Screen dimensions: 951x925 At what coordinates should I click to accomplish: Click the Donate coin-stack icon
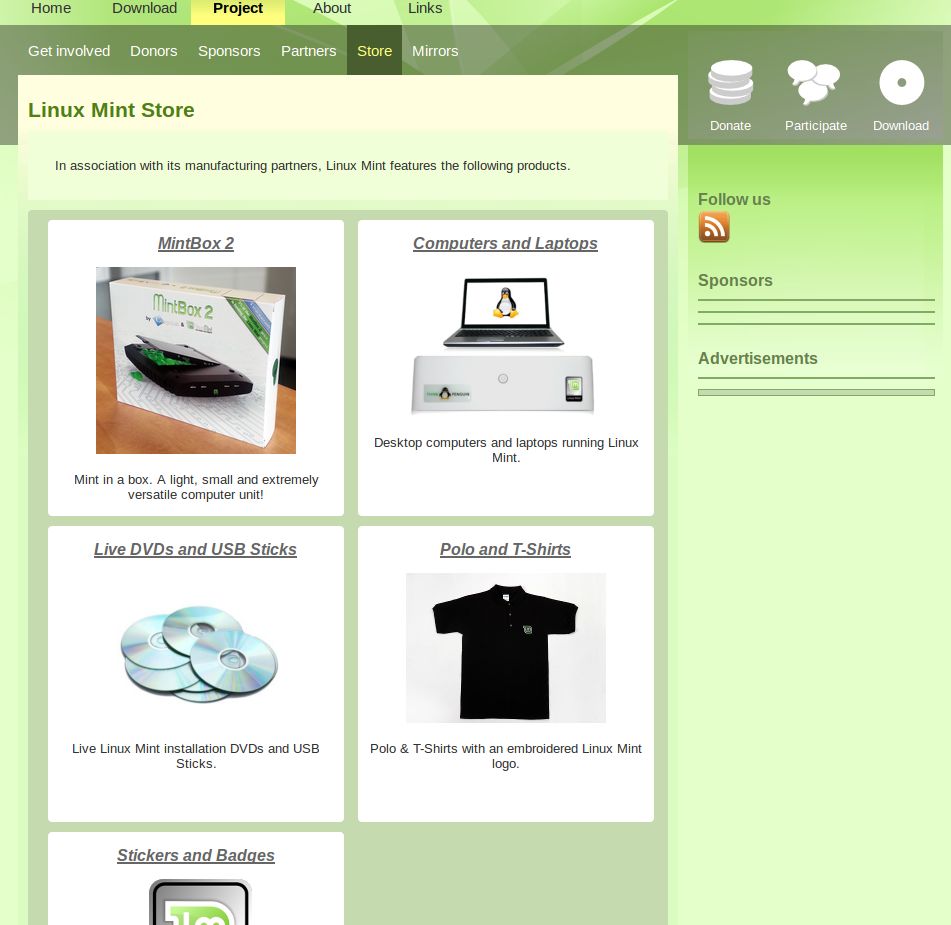coord(730,83)
